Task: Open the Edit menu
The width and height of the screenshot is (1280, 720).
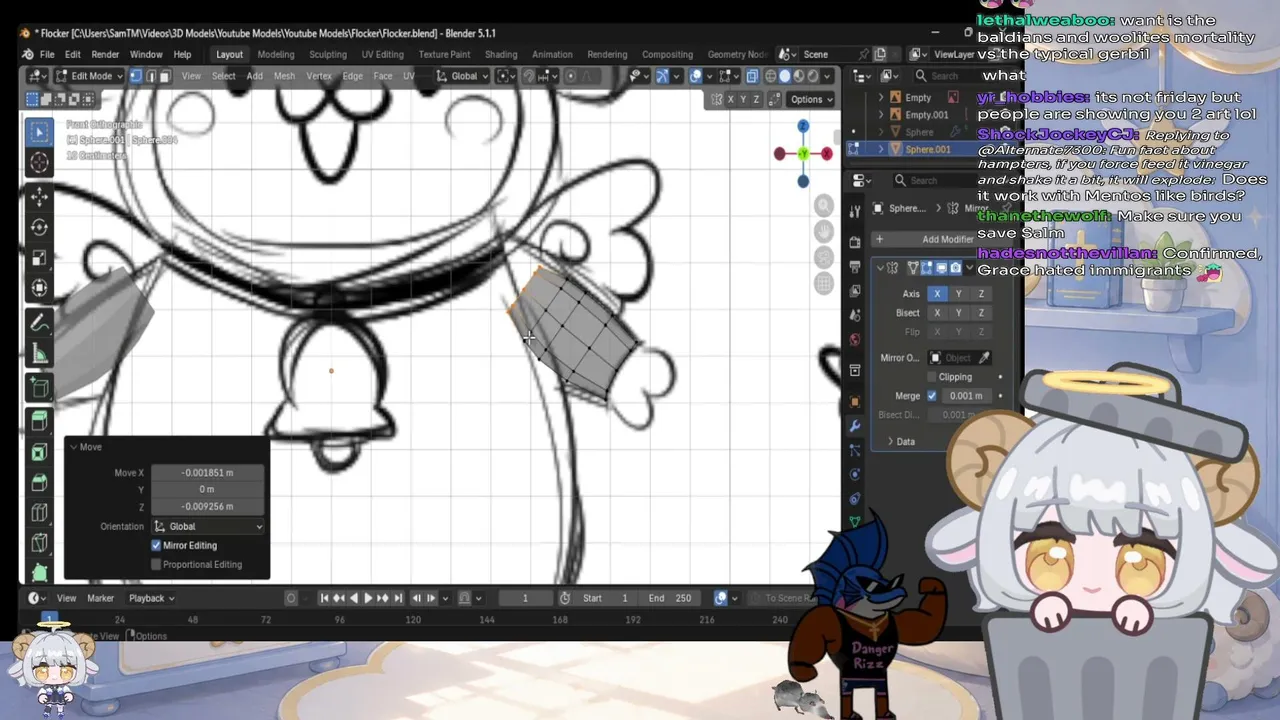Action: pyautogui.click(x=73, y=54)
